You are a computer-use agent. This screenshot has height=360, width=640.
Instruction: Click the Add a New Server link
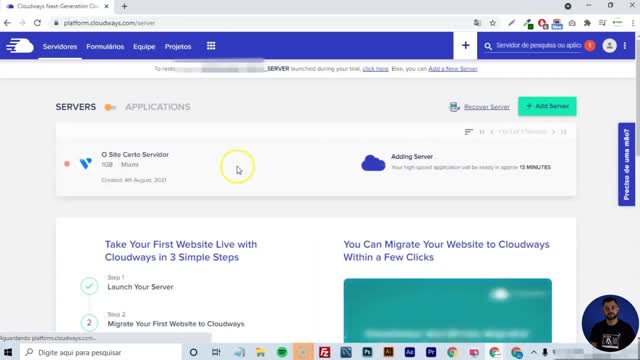(453, 69)
